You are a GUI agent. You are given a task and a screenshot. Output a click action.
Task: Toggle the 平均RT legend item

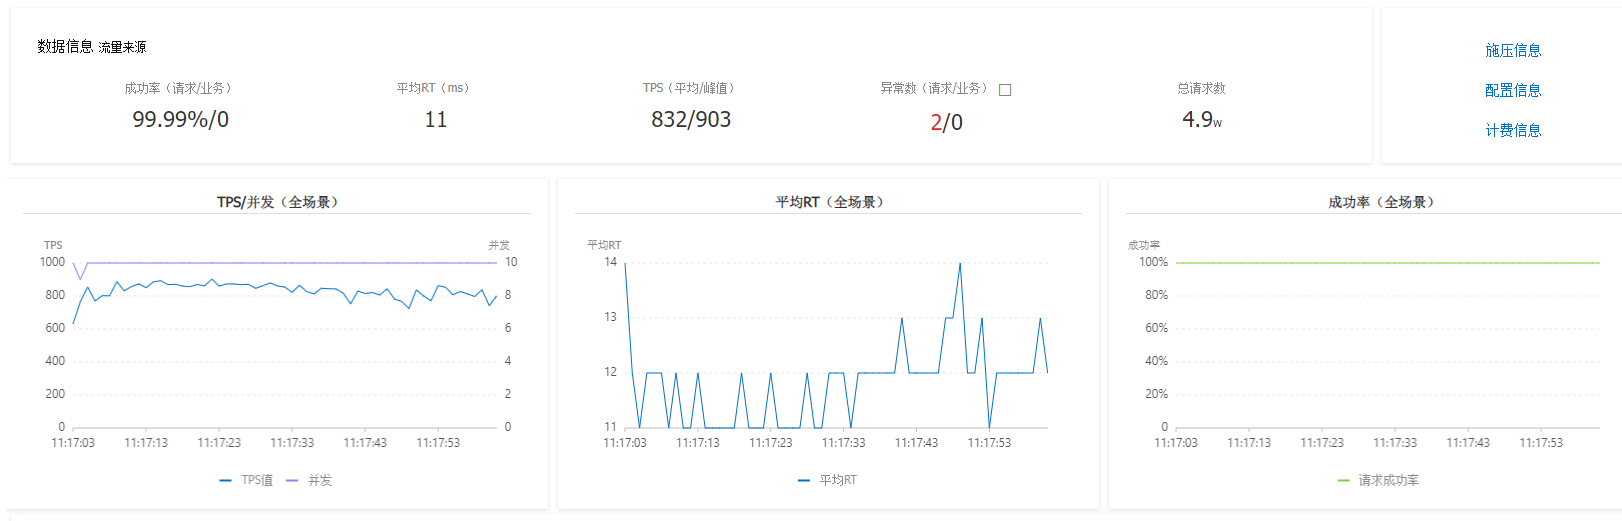(827, 480)
